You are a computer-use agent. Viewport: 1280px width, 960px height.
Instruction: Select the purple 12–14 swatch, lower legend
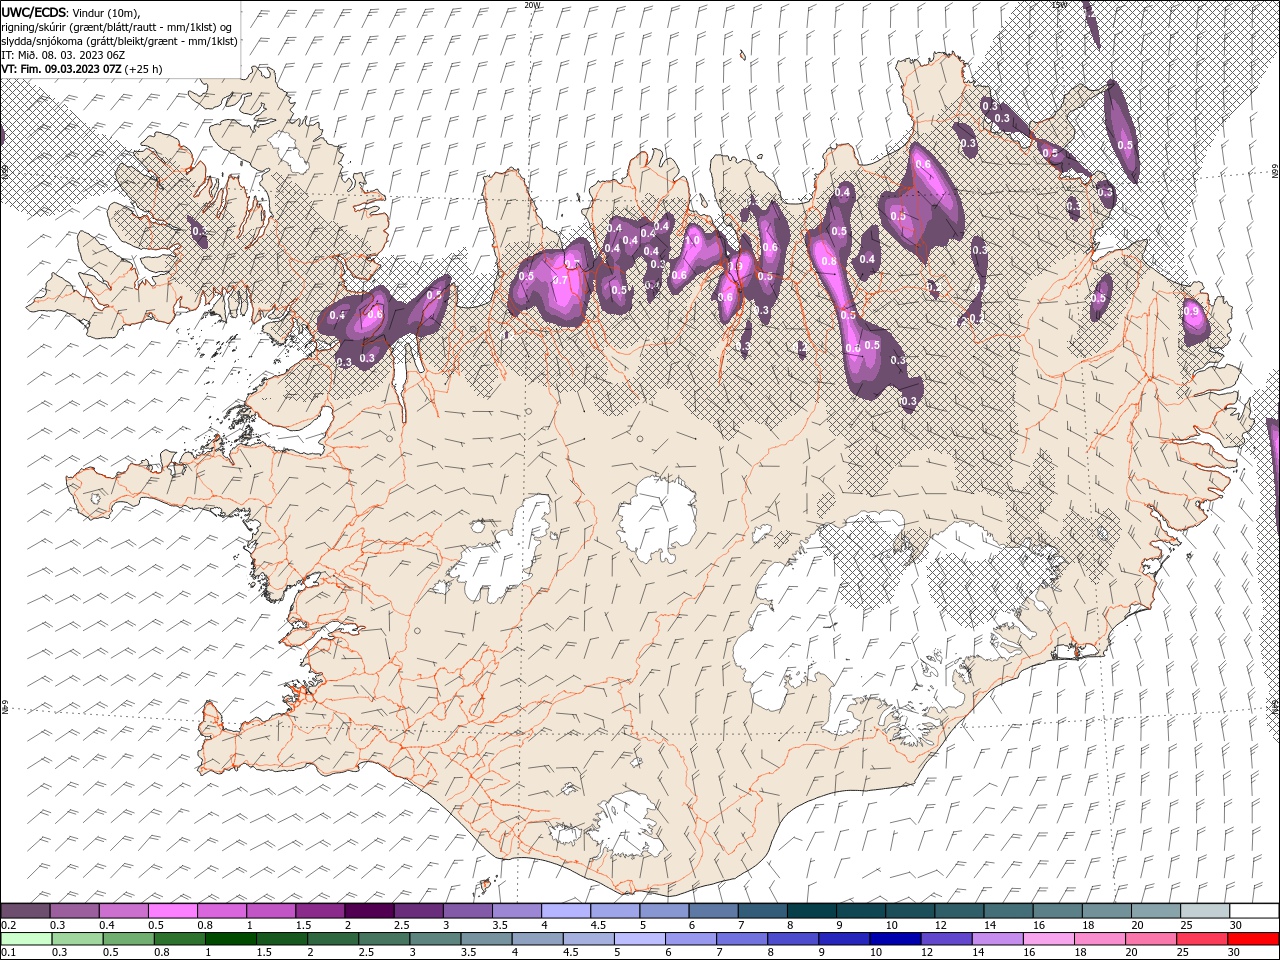click(x=946, y=939)
